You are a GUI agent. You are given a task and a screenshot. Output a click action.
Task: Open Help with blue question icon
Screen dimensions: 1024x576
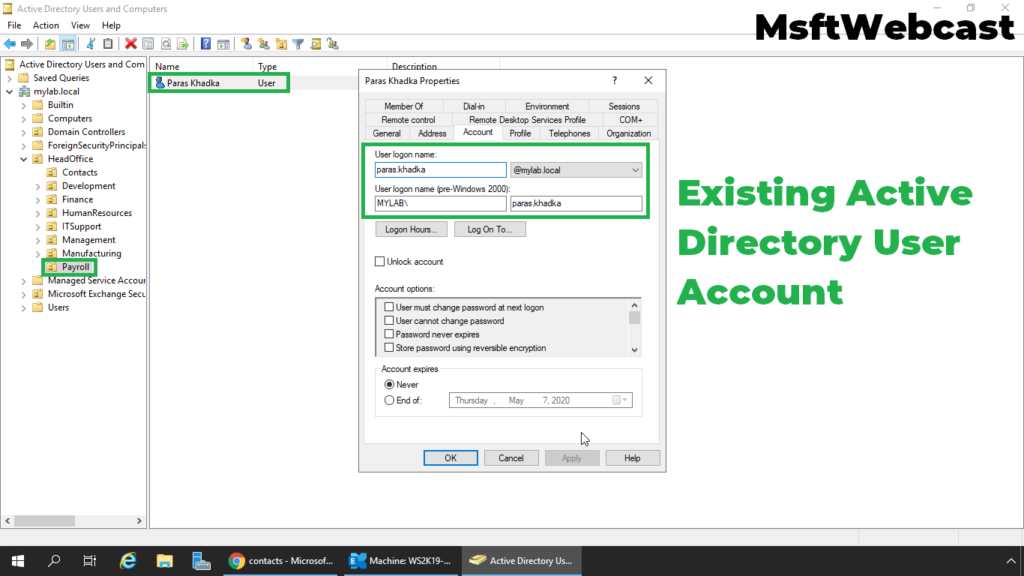point(206,44)
